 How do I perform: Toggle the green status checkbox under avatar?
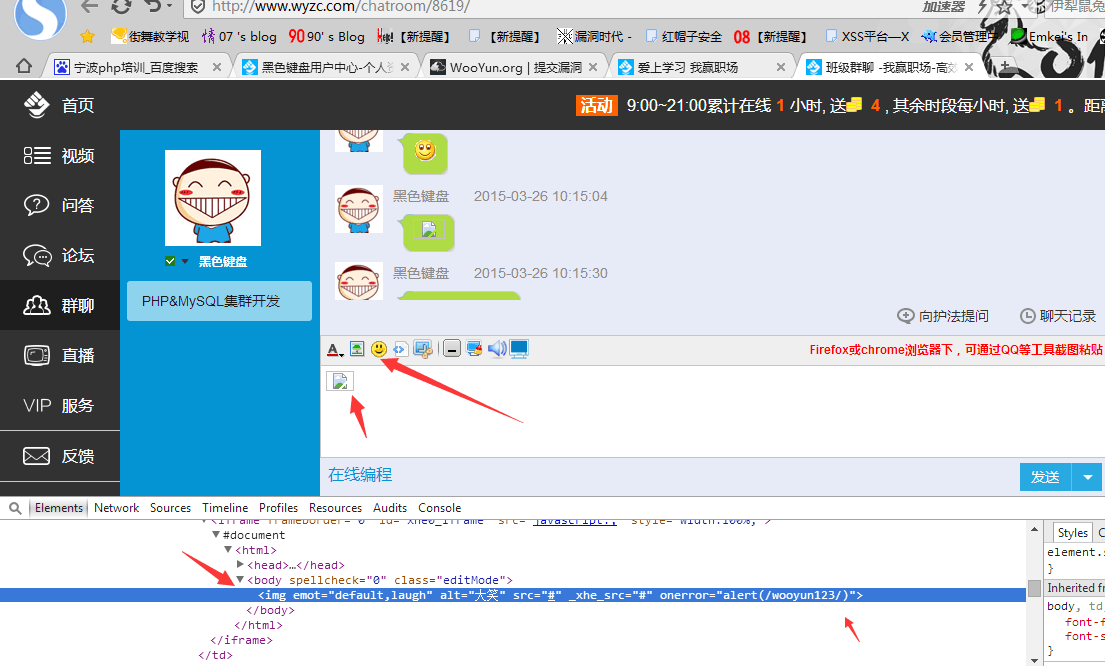(x=170, y=261)
